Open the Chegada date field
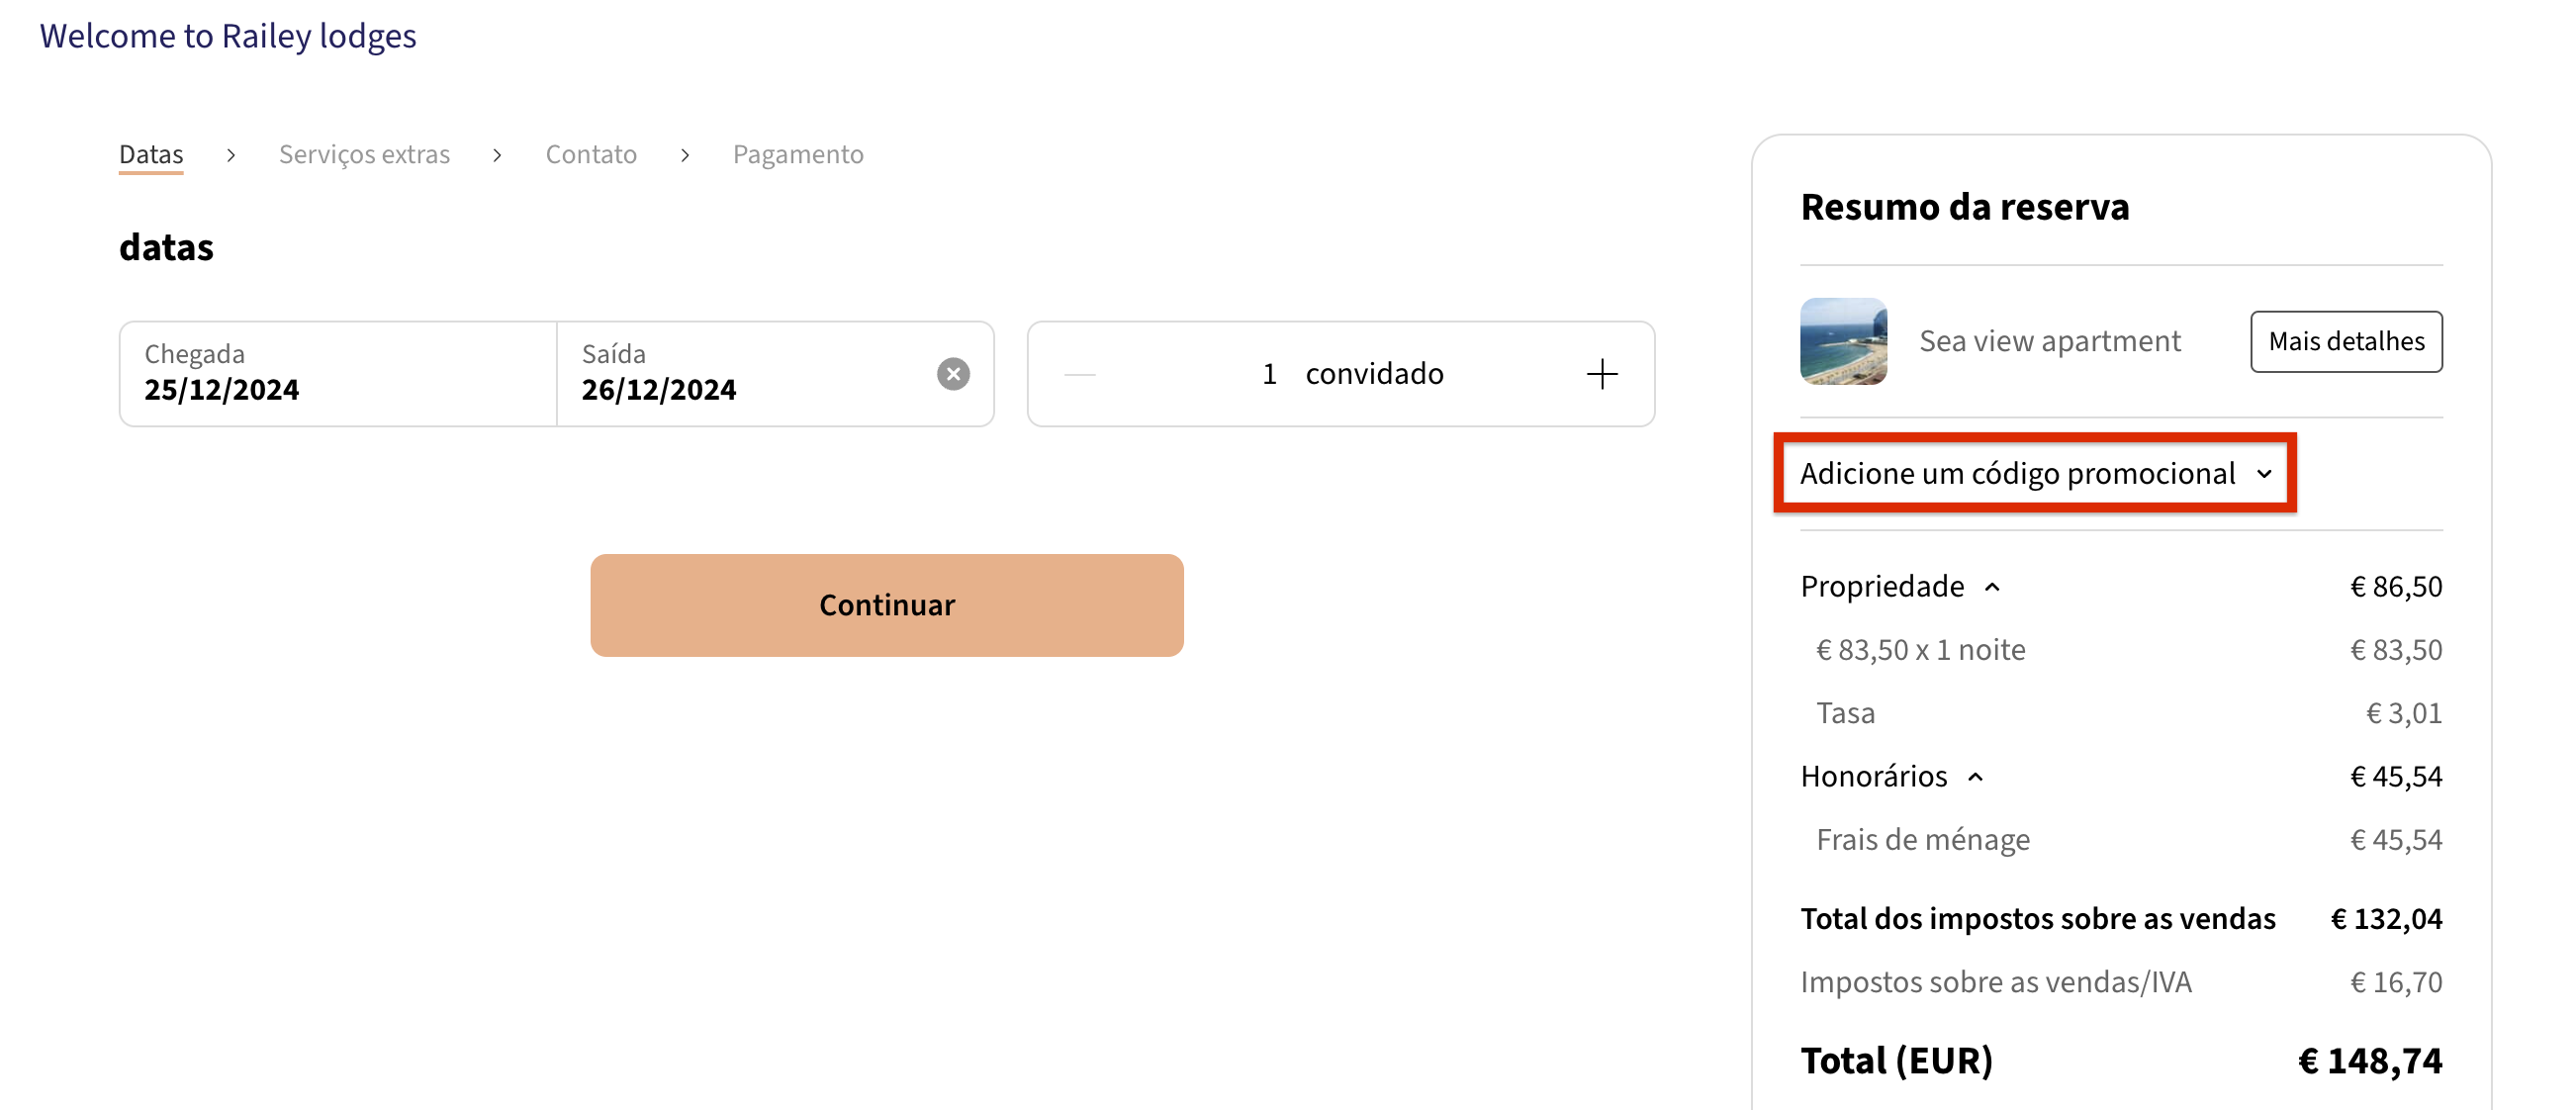The image size is (2576, 1110). [x=337, y=374]
